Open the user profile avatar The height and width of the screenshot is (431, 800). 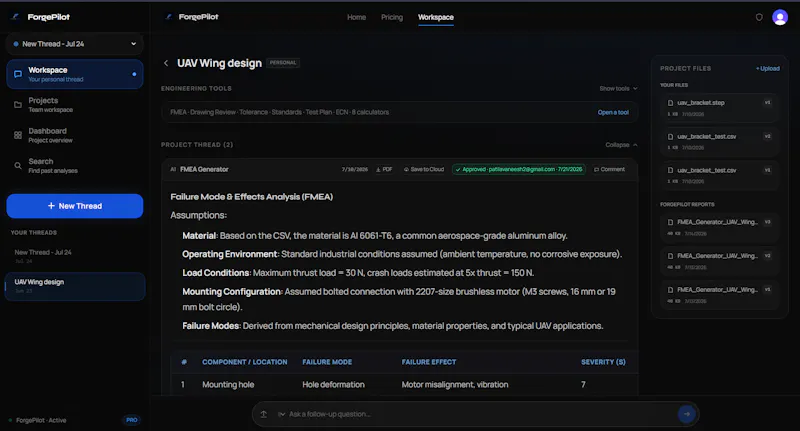pyautogui.click(x=780, y=17)
